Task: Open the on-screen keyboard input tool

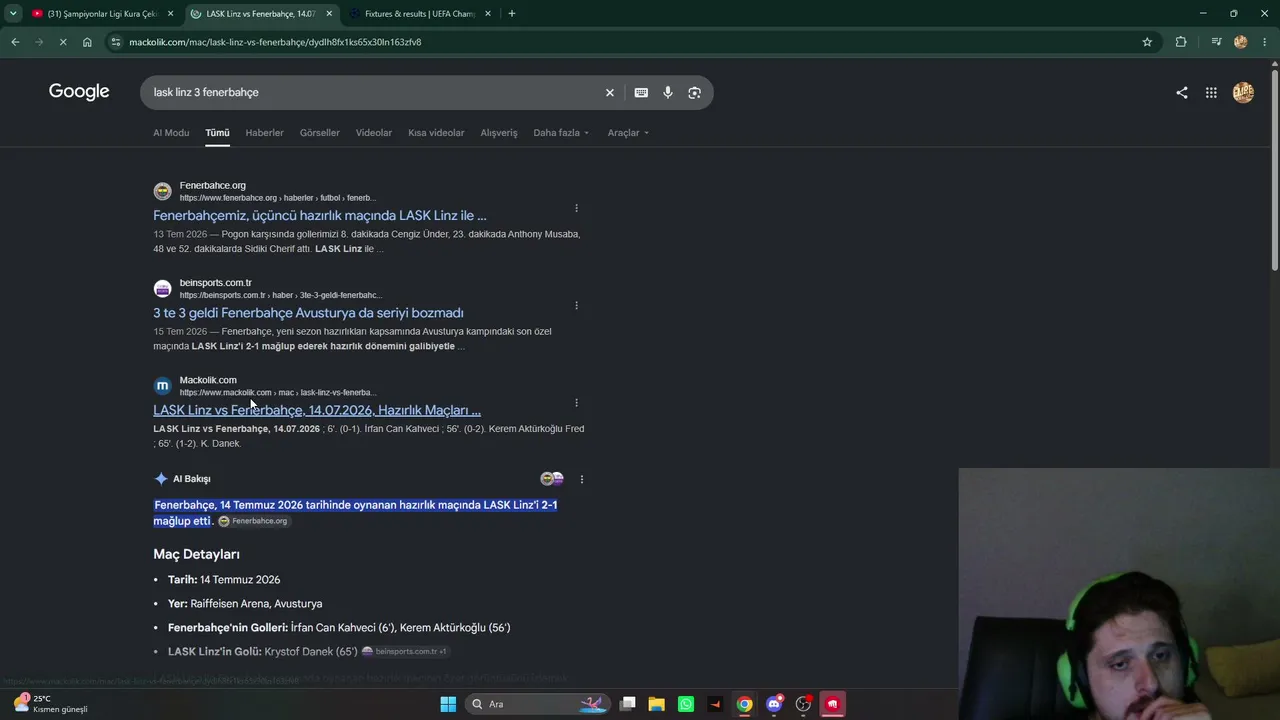Action: point(641,92)
